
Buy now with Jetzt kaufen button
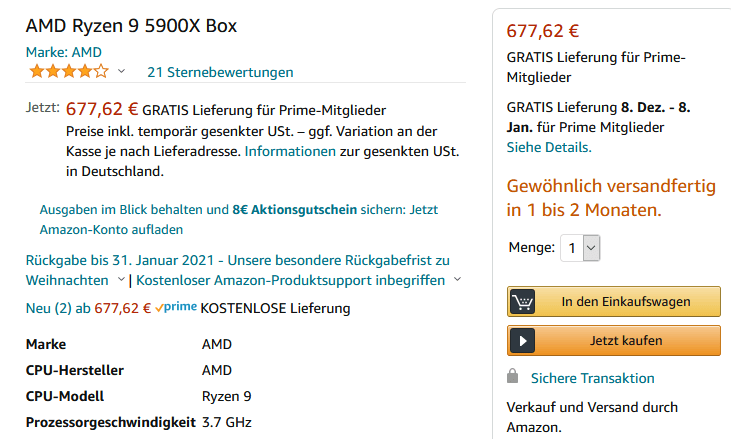[x=614, y=341]
